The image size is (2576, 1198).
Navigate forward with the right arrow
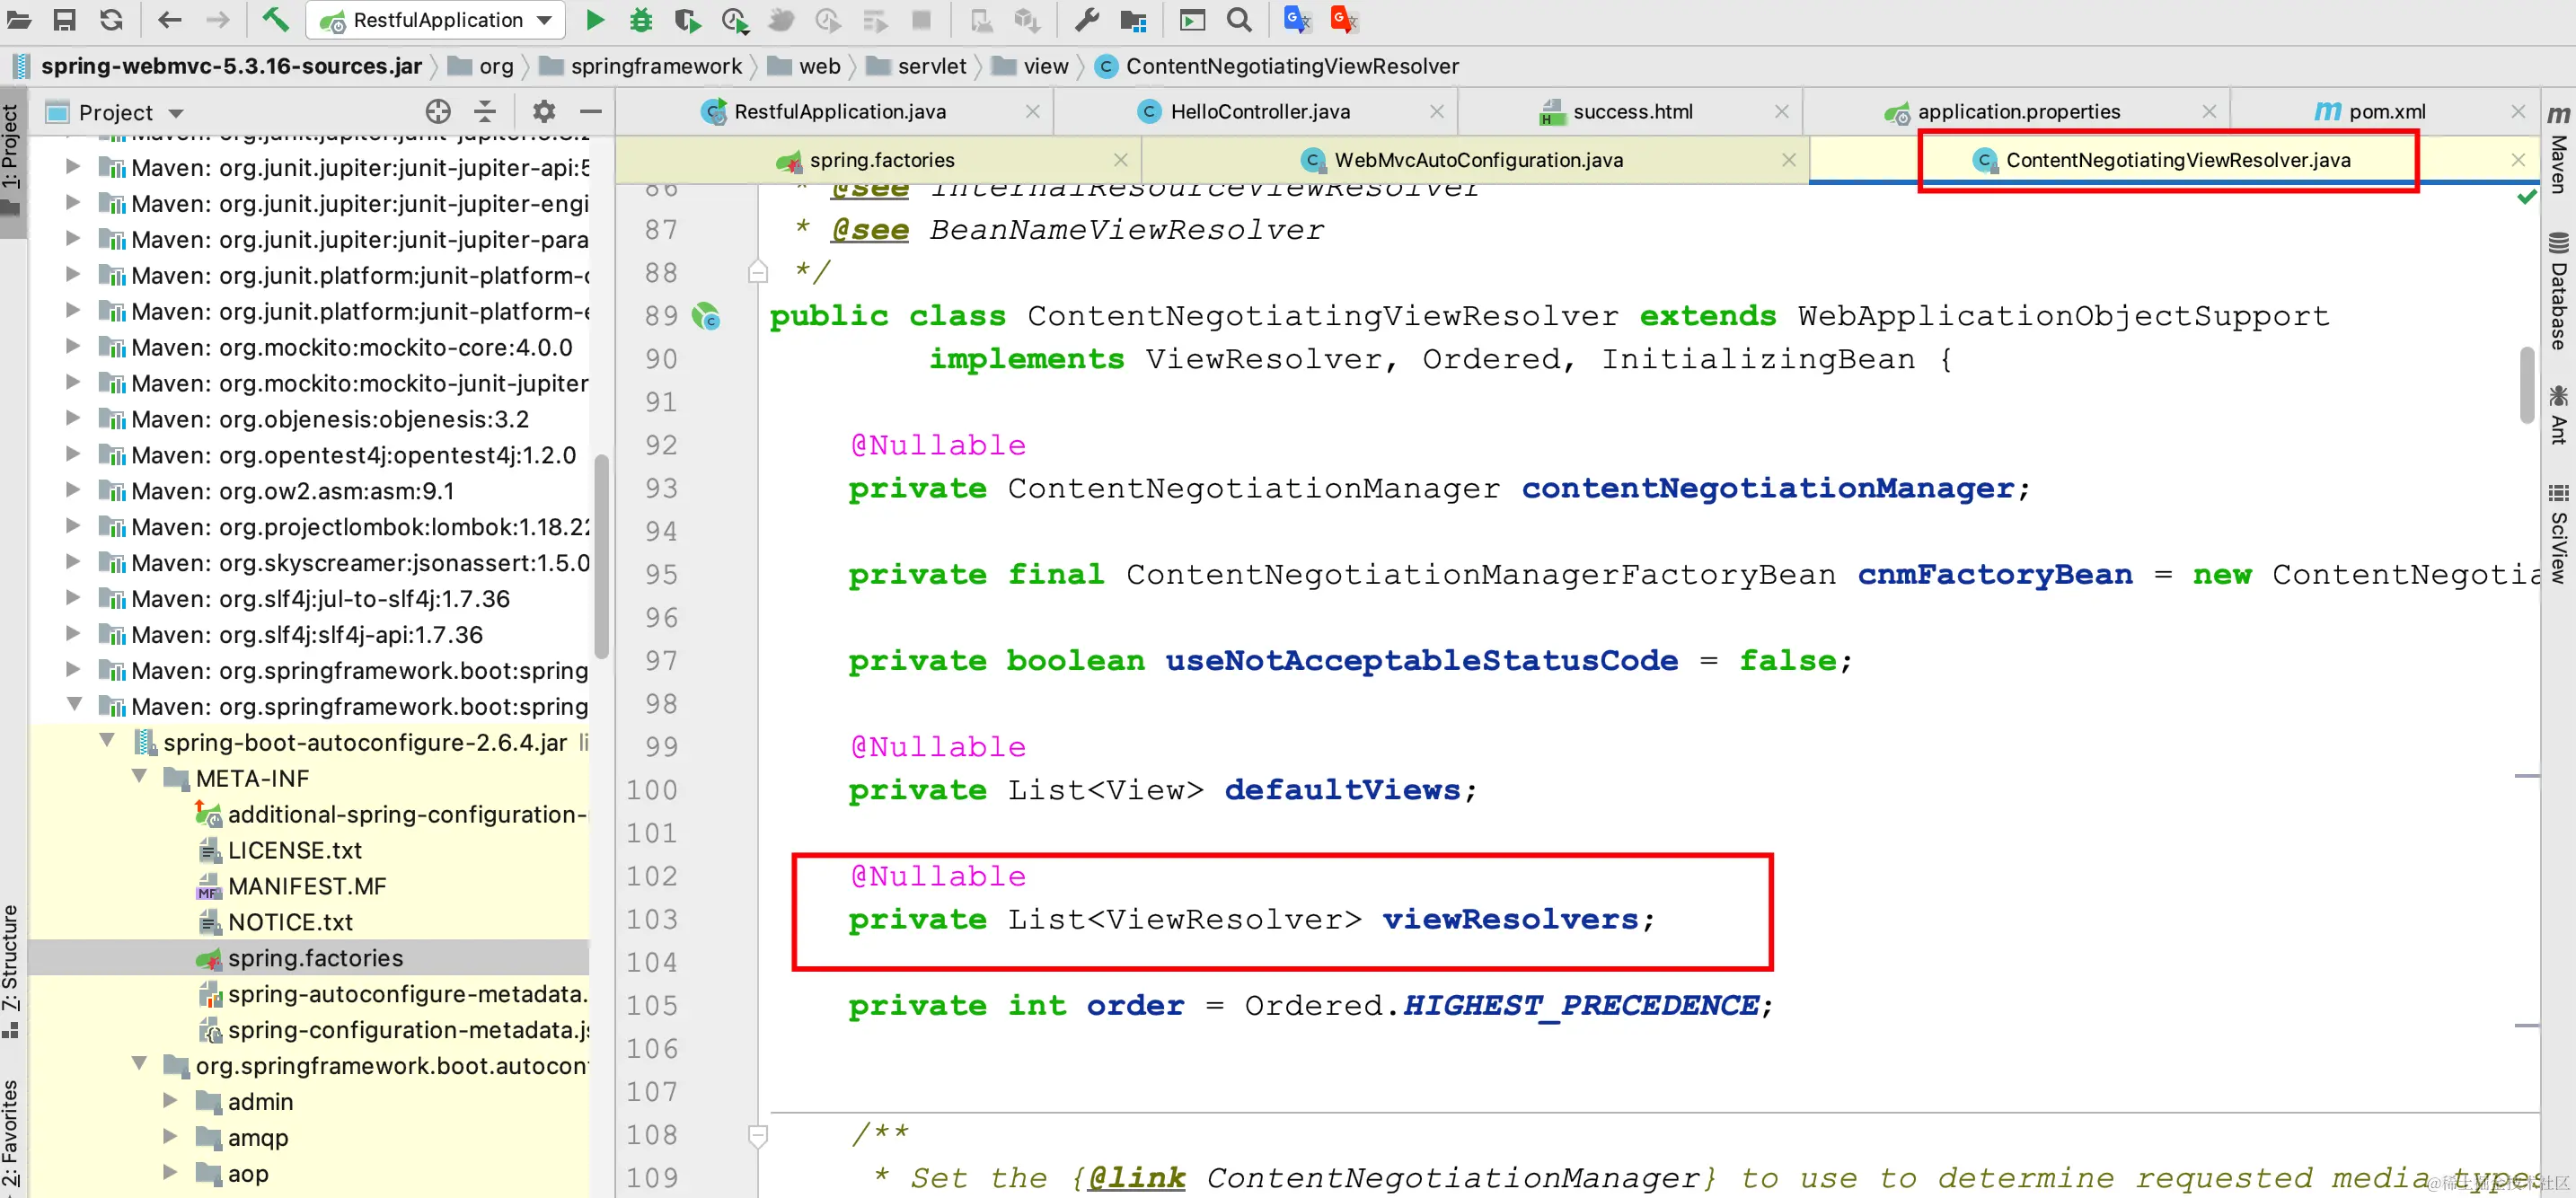click(217, 19)
